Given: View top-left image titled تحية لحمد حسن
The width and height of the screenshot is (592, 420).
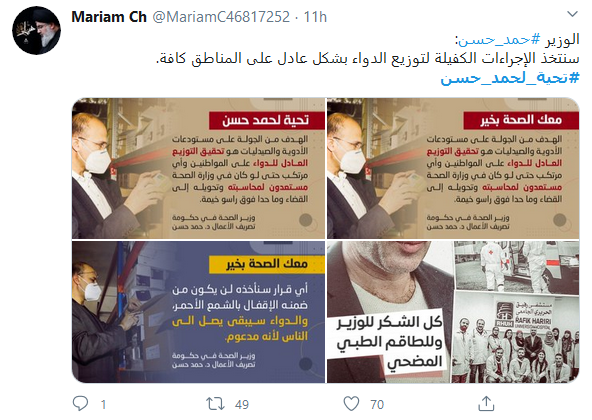Looking at the screenshot, I should pos(199,168).
